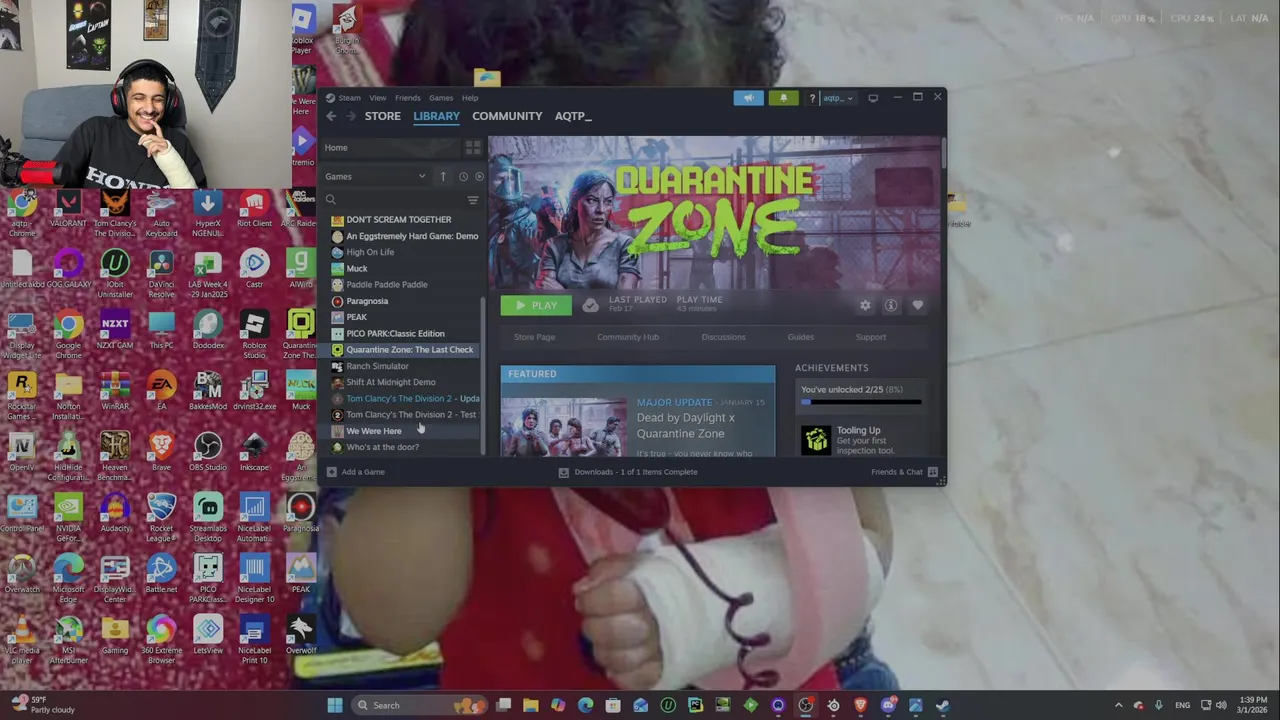Click Steam's back navigation arrow

click(331, 116)
